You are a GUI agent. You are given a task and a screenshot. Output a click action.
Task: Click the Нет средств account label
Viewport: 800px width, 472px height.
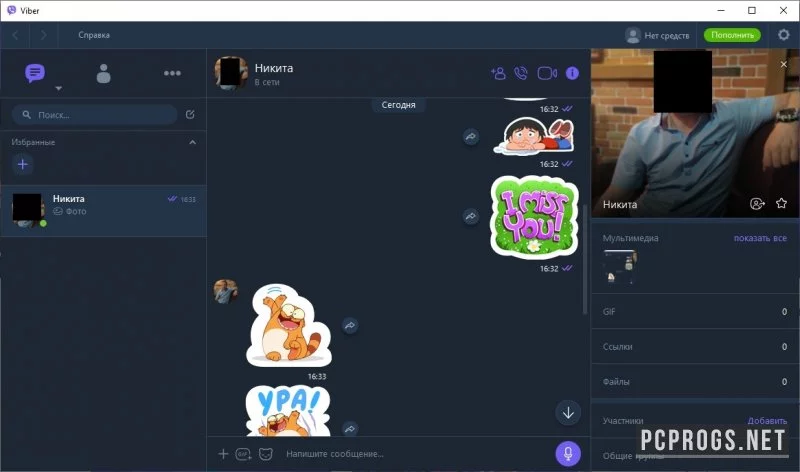click(x=666, y=35)
